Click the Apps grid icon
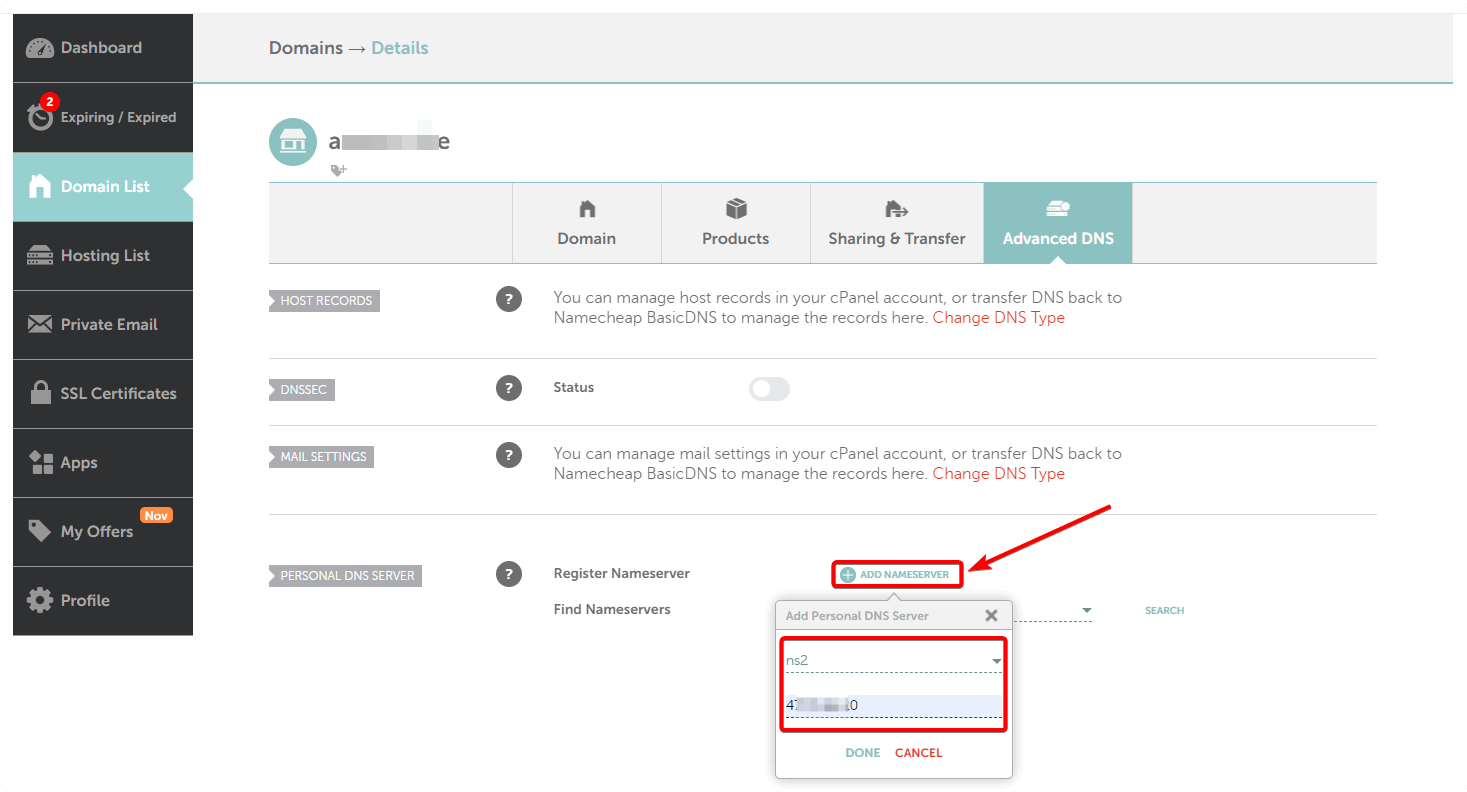 [41, 462]
